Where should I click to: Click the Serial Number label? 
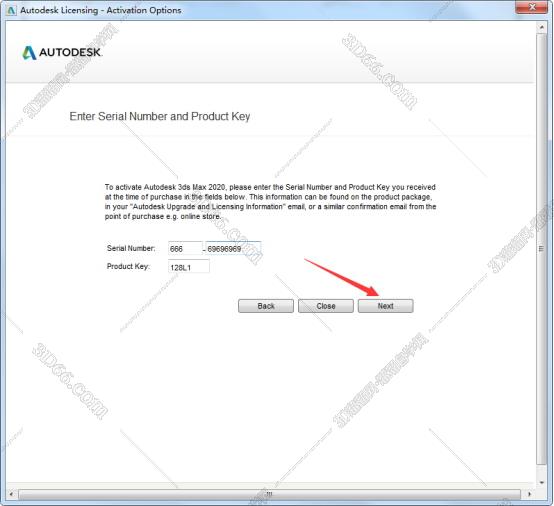(x=131, y=248)
